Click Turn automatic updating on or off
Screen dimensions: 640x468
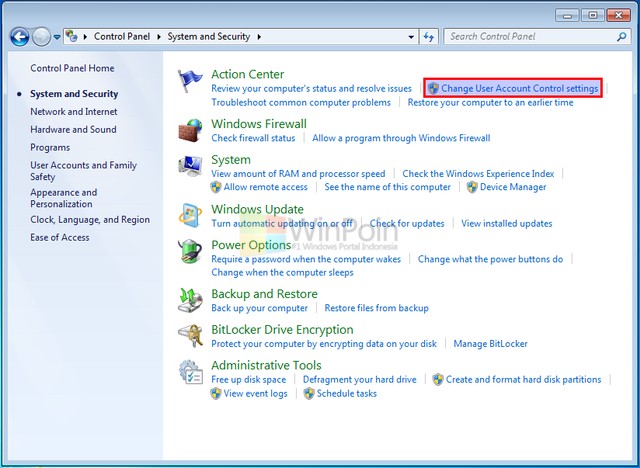(282, 224)
